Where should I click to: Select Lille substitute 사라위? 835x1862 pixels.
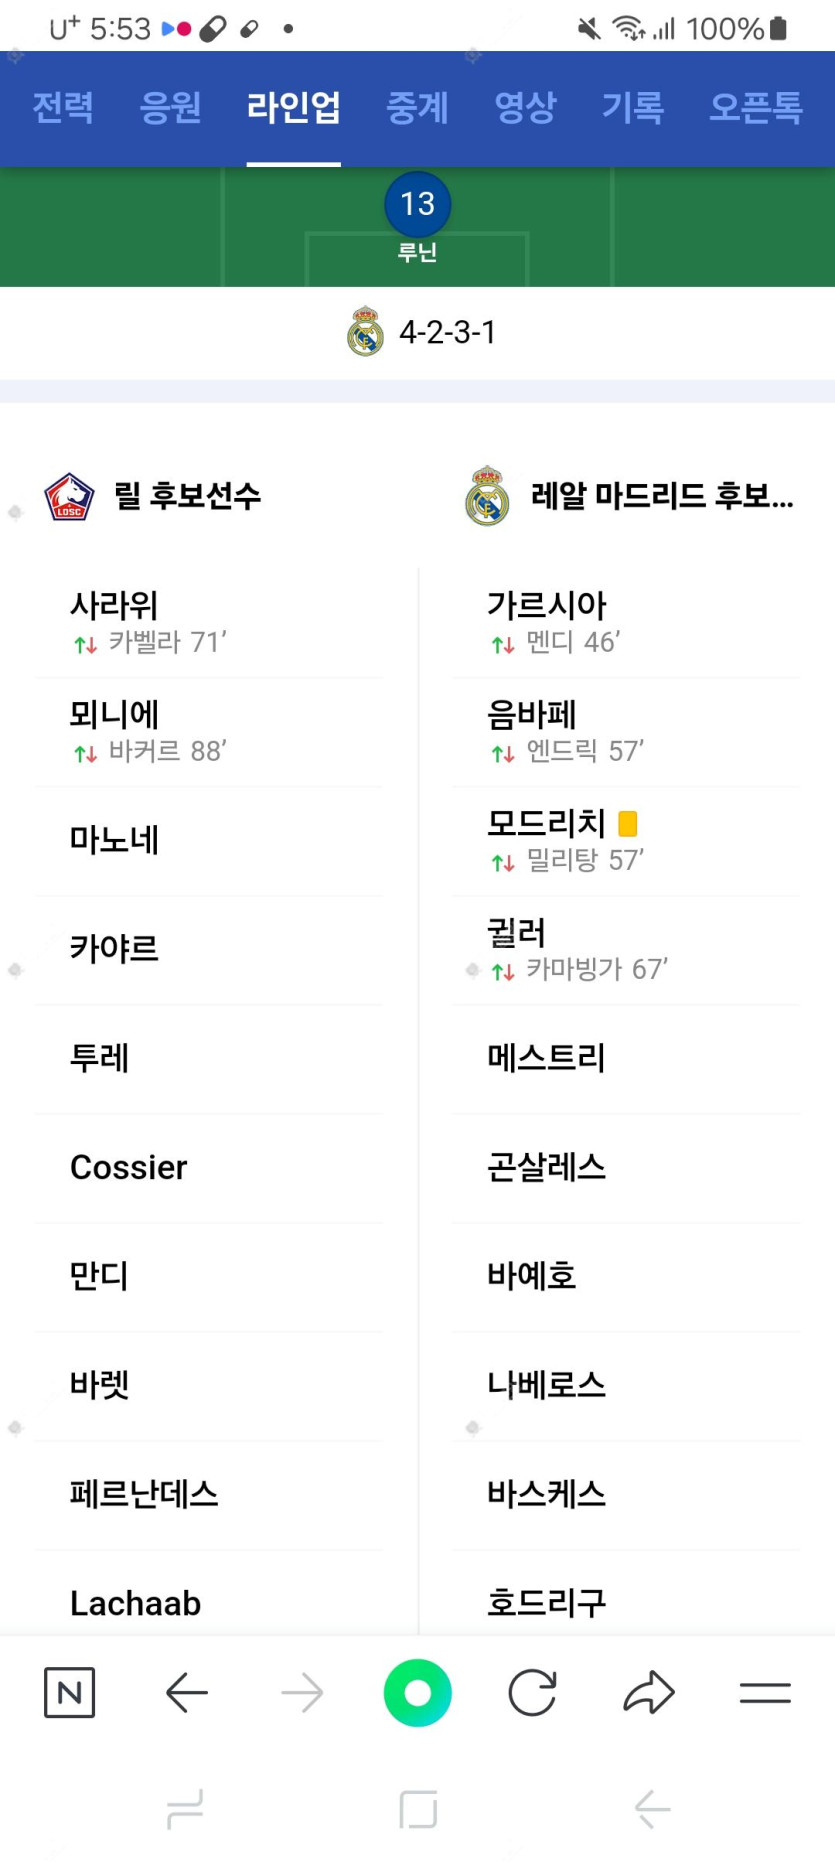(114, 606)
